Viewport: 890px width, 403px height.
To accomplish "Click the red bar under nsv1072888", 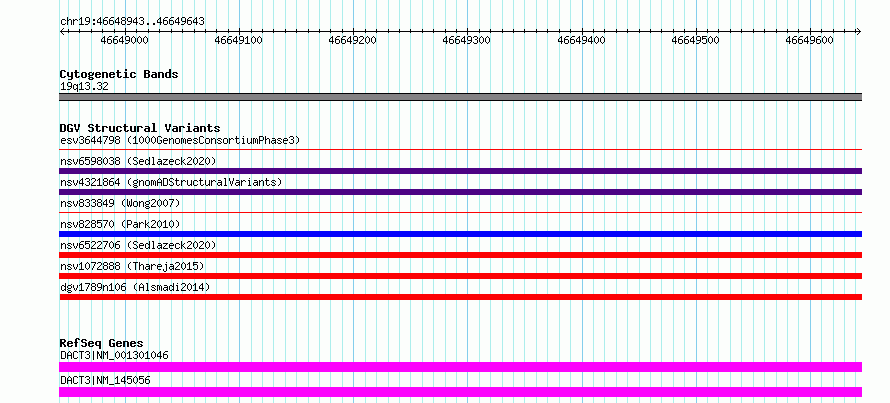I will point(461,276).
